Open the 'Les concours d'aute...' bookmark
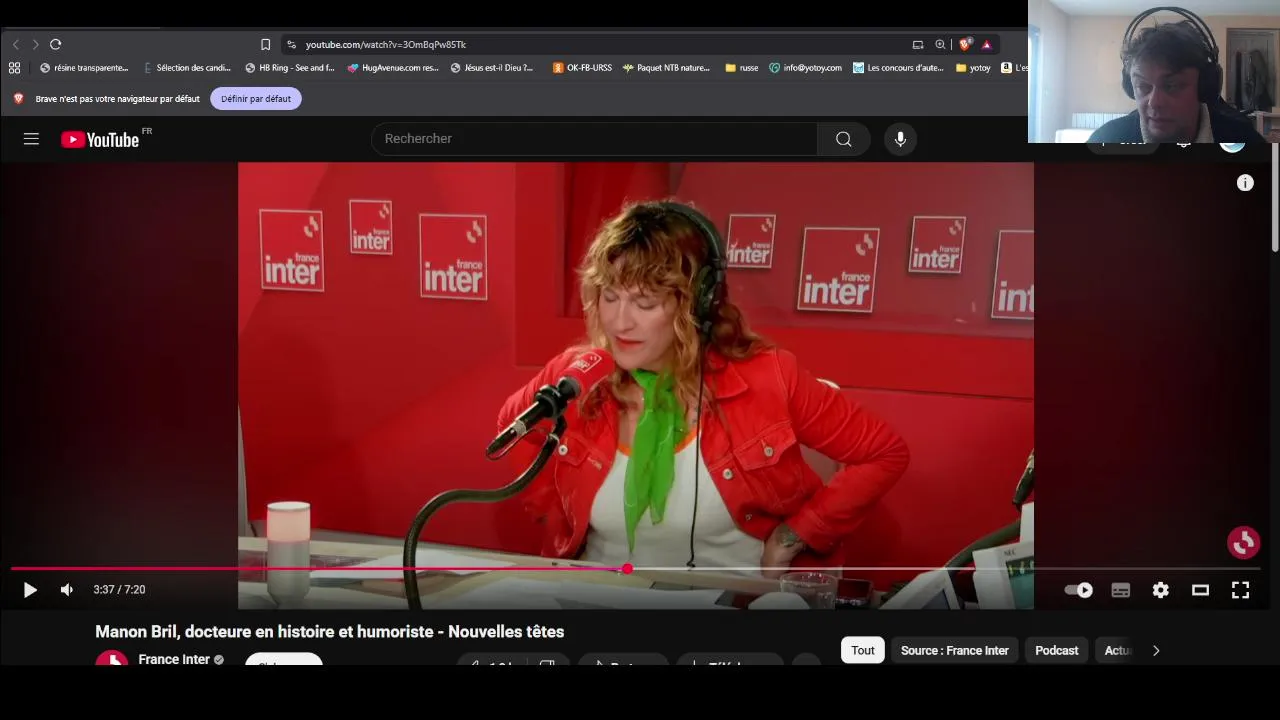Viewport: 1280px width, 720px height. tap(898, 68)
